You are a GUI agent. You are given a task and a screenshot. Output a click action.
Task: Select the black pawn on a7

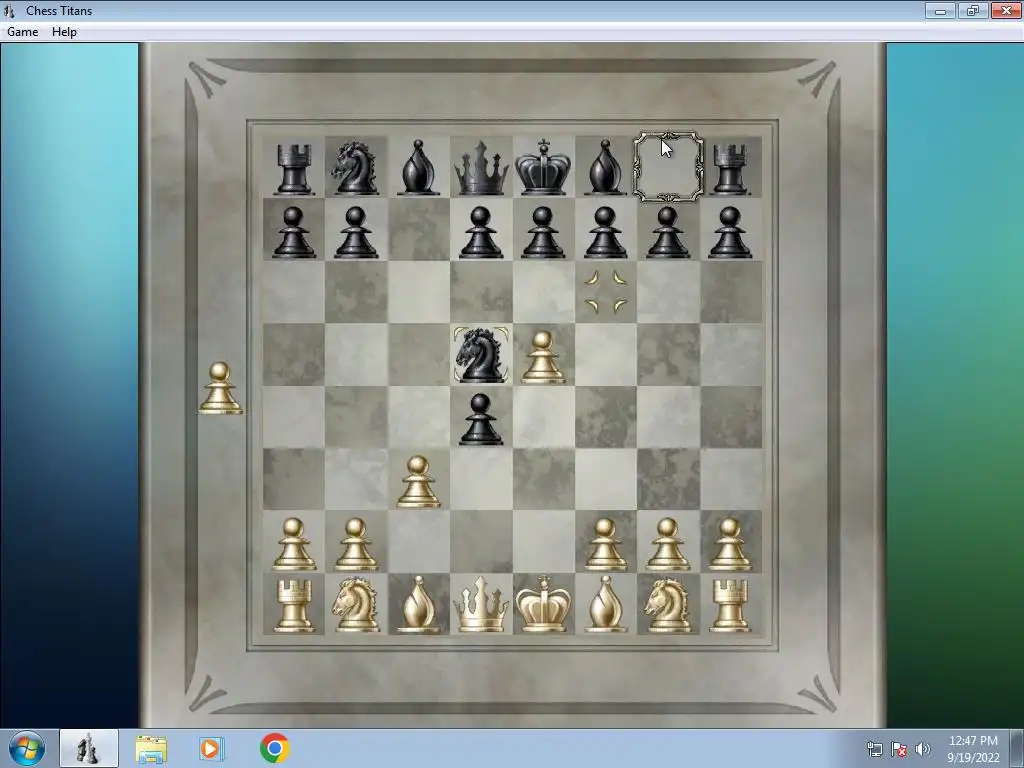click(293, 232)
